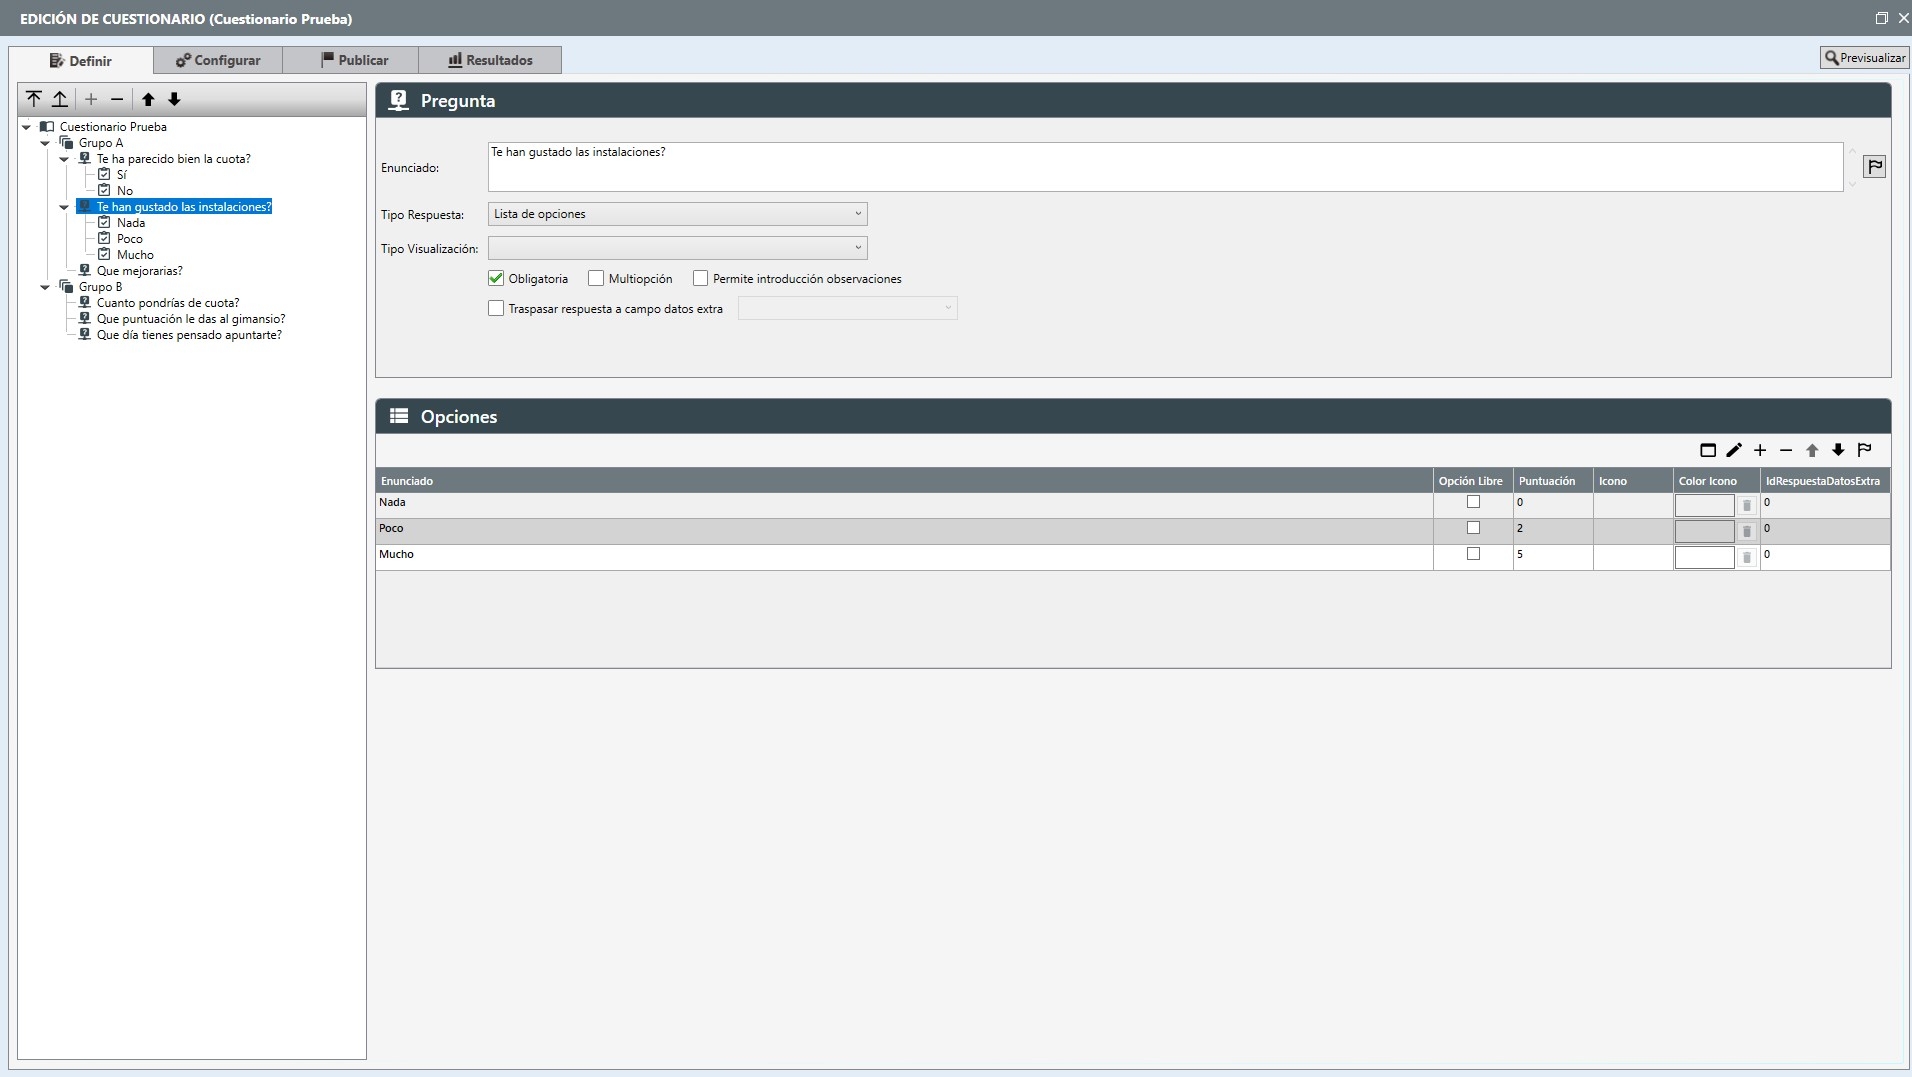
Task: Click Color Icono swatch in Mucho row
Action: pos(1705,558)
